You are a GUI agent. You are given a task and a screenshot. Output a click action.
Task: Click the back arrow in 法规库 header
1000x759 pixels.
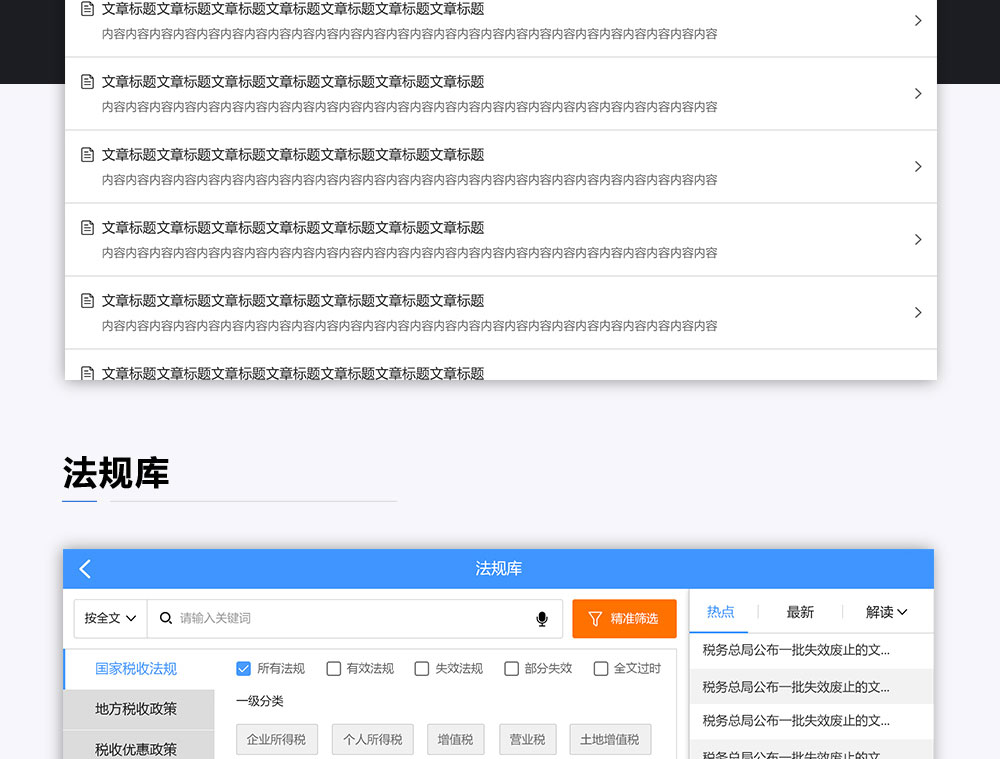tap(85, 569)
